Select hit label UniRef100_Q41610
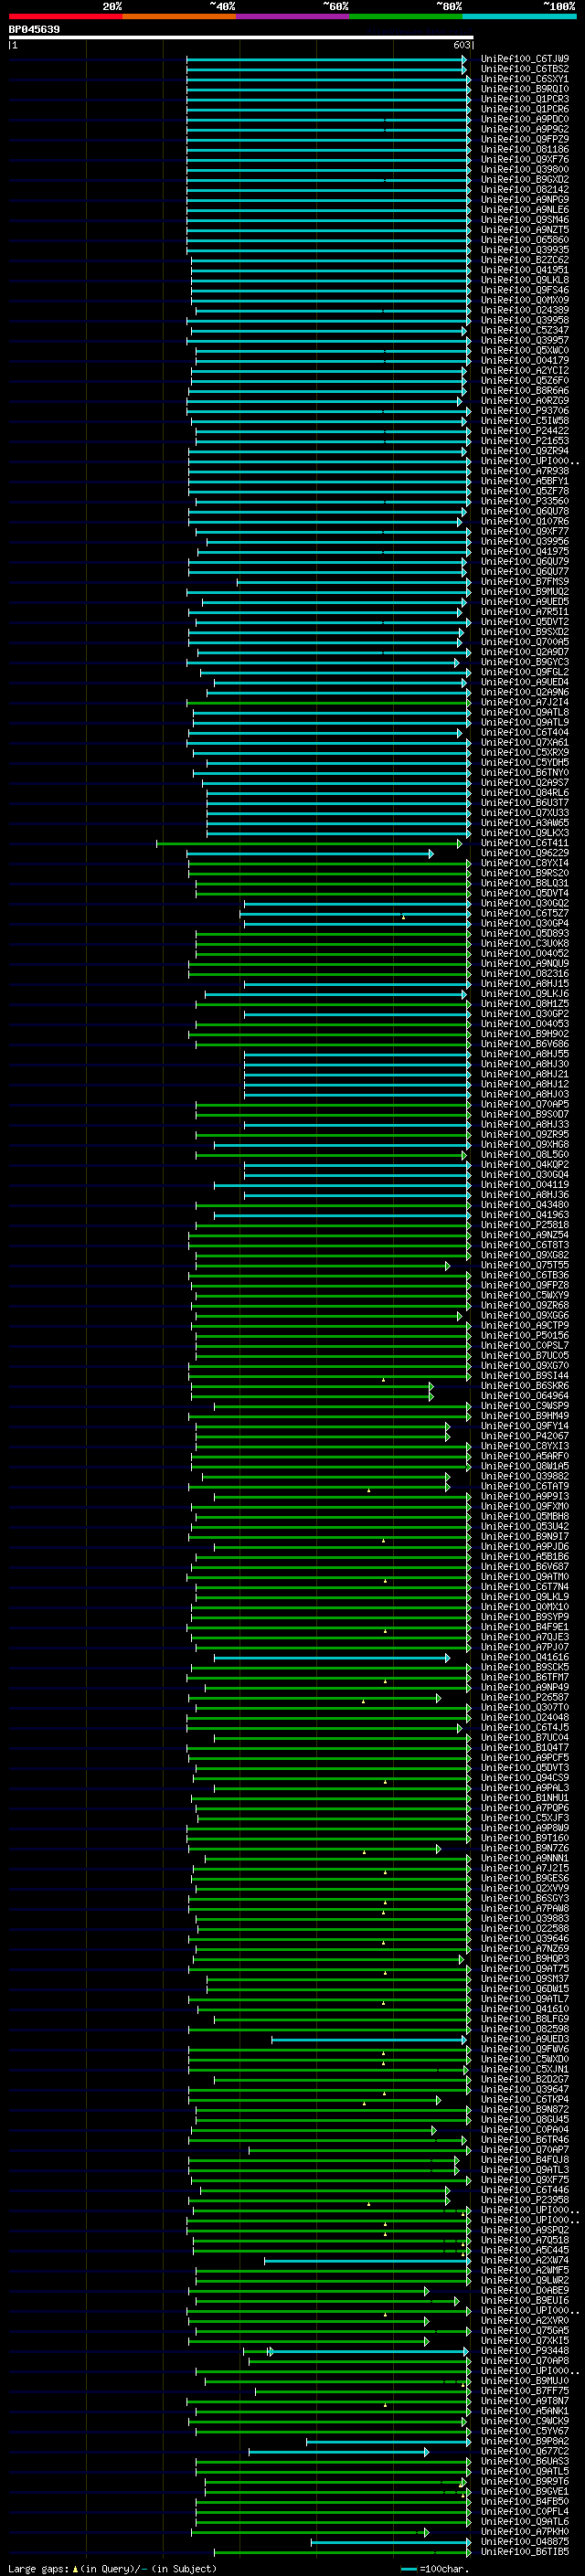This screenshot has height=2576, width=585. pyautogui.click(x=525, y=2009)
